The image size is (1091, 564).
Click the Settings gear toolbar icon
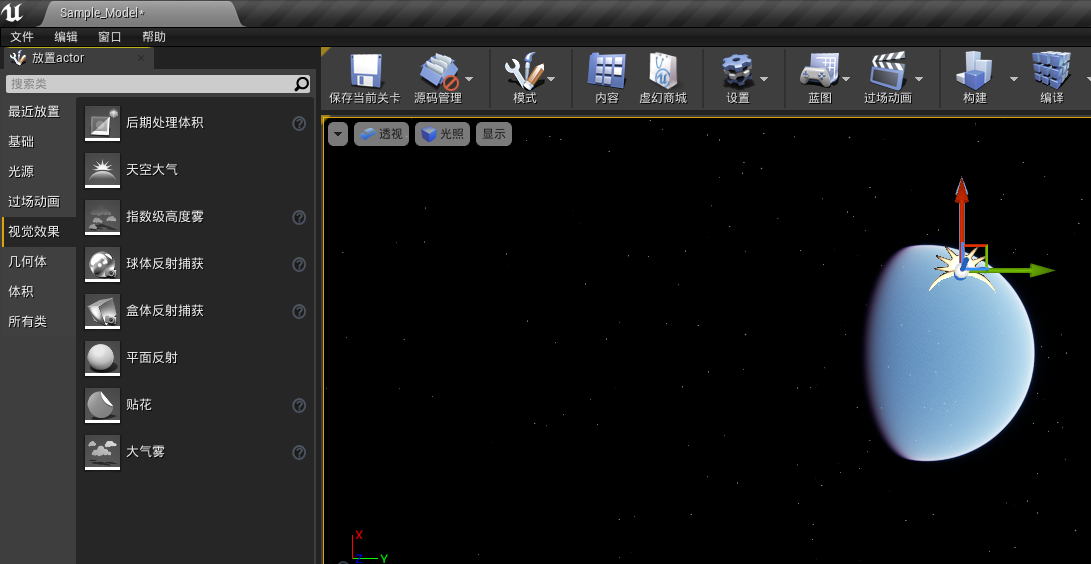pos(738,71)
